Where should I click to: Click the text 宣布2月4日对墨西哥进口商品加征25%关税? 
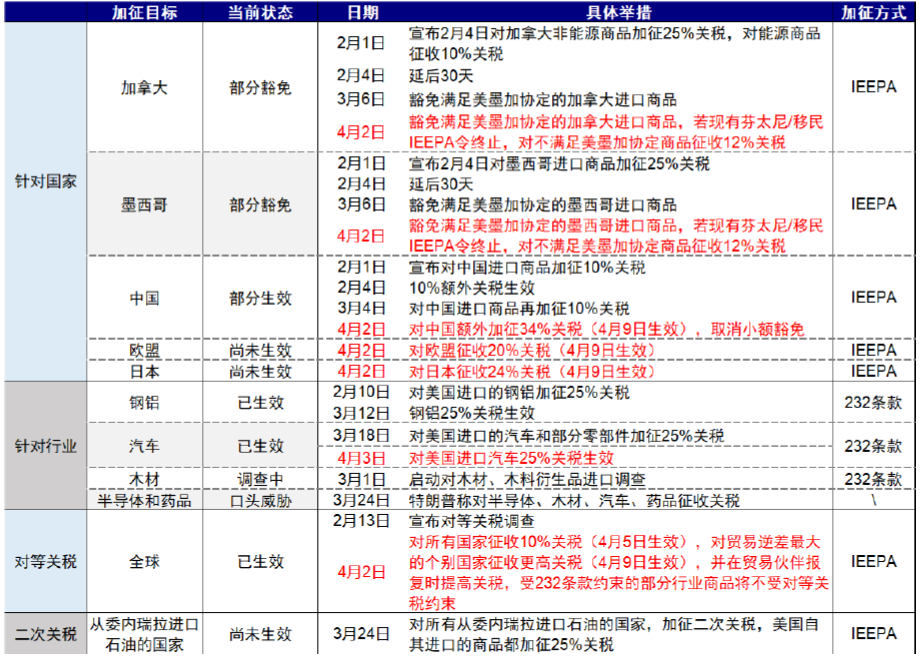point(559,164)
